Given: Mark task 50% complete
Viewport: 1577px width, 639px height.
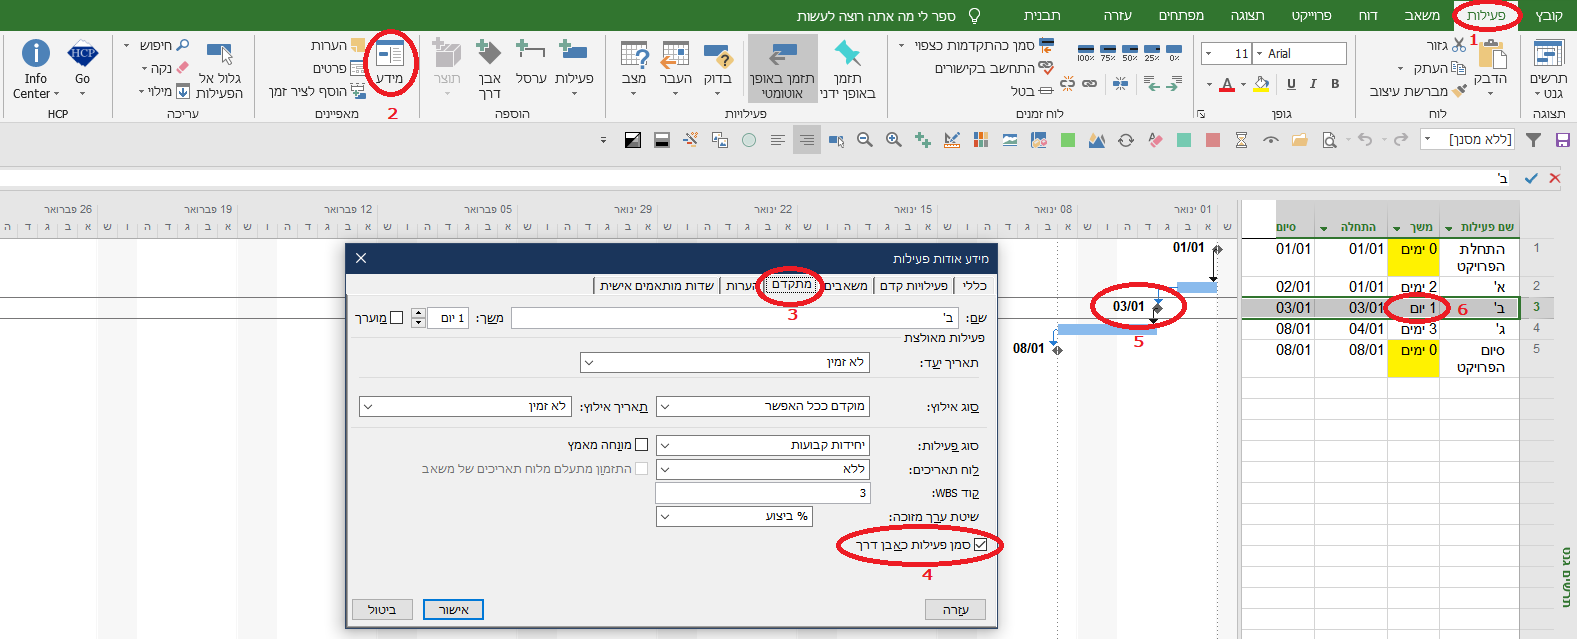Looking at the screenshot, I should click(1130, 53).
